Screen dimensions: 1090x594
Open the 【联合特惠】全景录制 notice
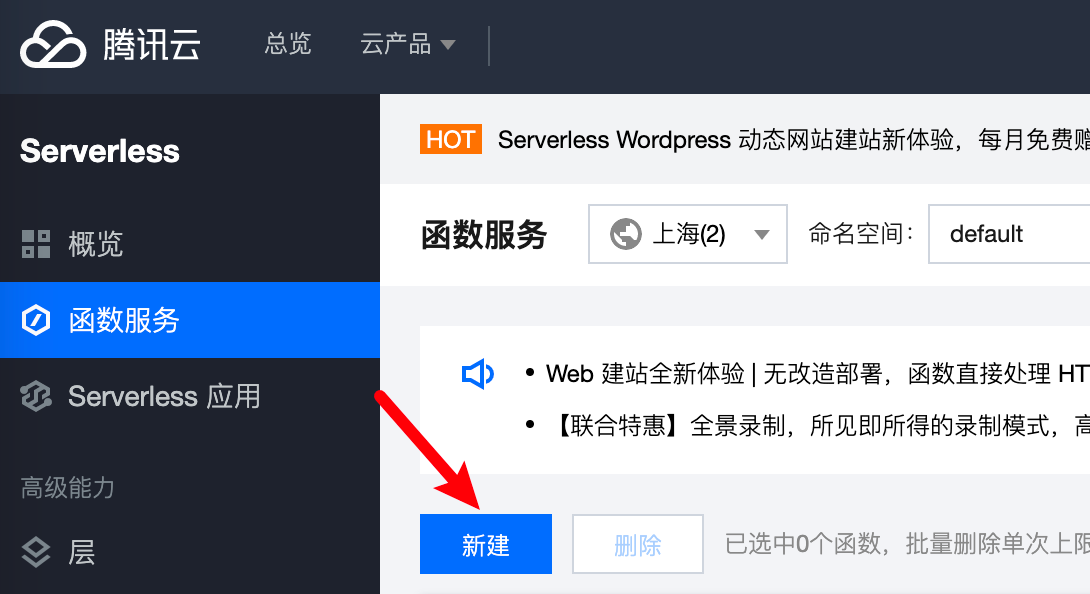click(820, 425)
